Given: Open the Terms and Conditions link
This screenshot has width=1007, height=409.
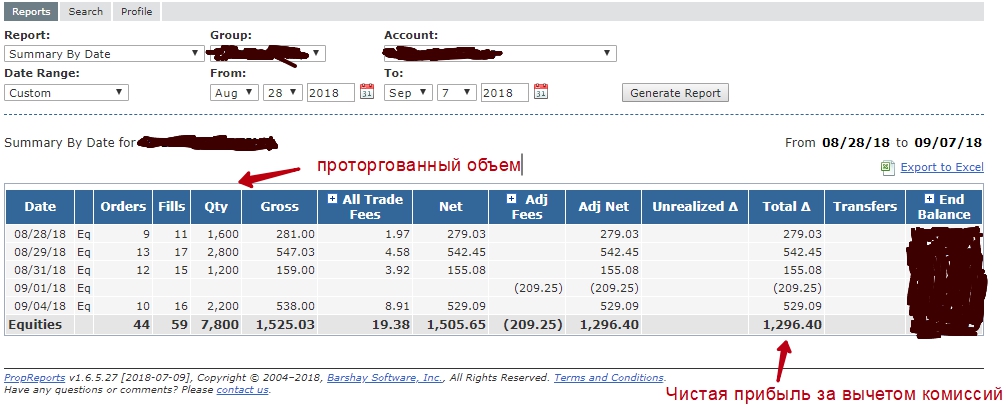Looking at the screenshot, I should coord(608,378).
